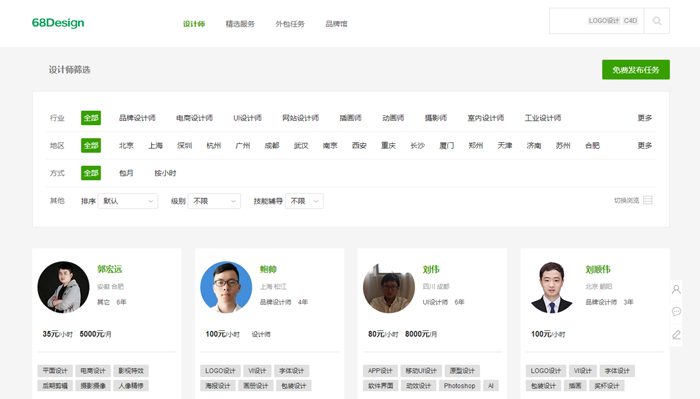Open the 技能辅导 不限 dropdown
The image size is (700, 399).
(304, 201)
